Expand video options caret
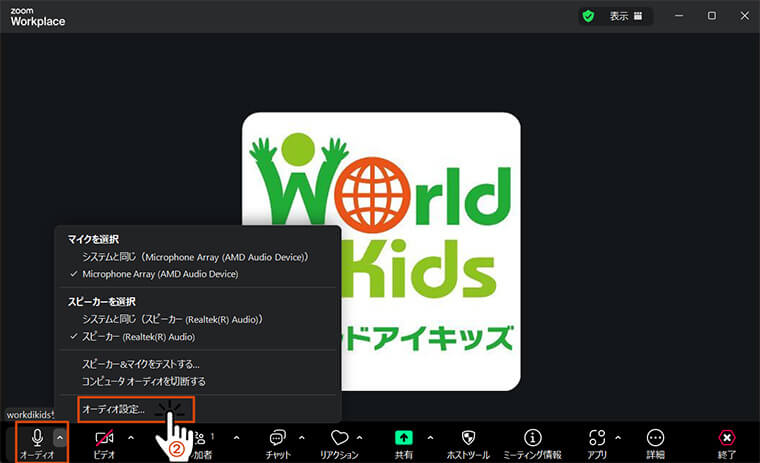Image resolution: width=760 pixels, height=463 pixels. pos(130,437)
